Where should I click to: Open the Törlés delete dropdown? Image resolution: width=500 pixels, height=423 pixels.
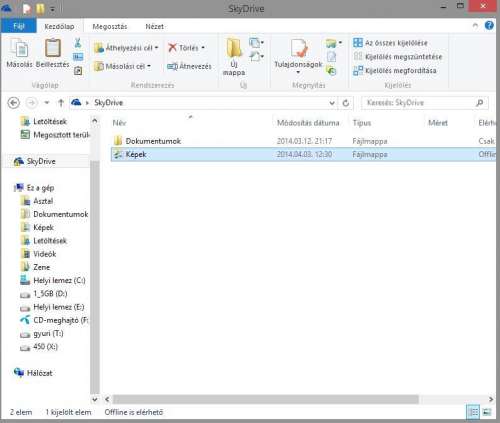tap(186, 48)
